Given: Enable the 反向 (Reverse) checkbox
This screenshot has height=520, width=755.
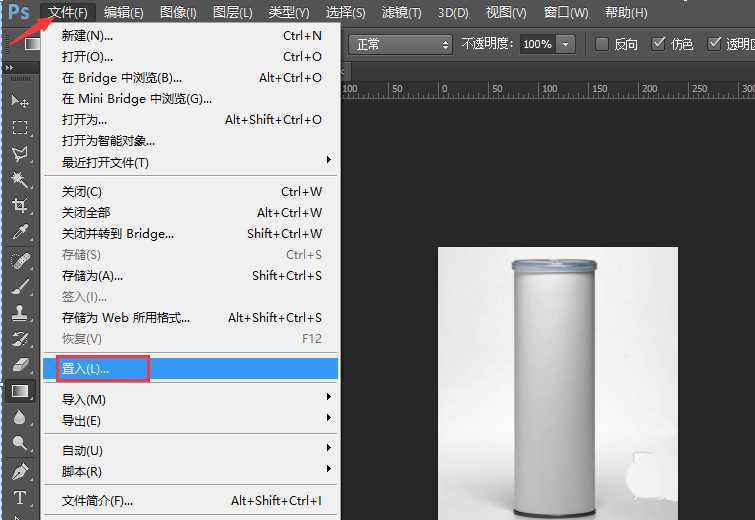Looking at the screenshot, I should [601, 44].
